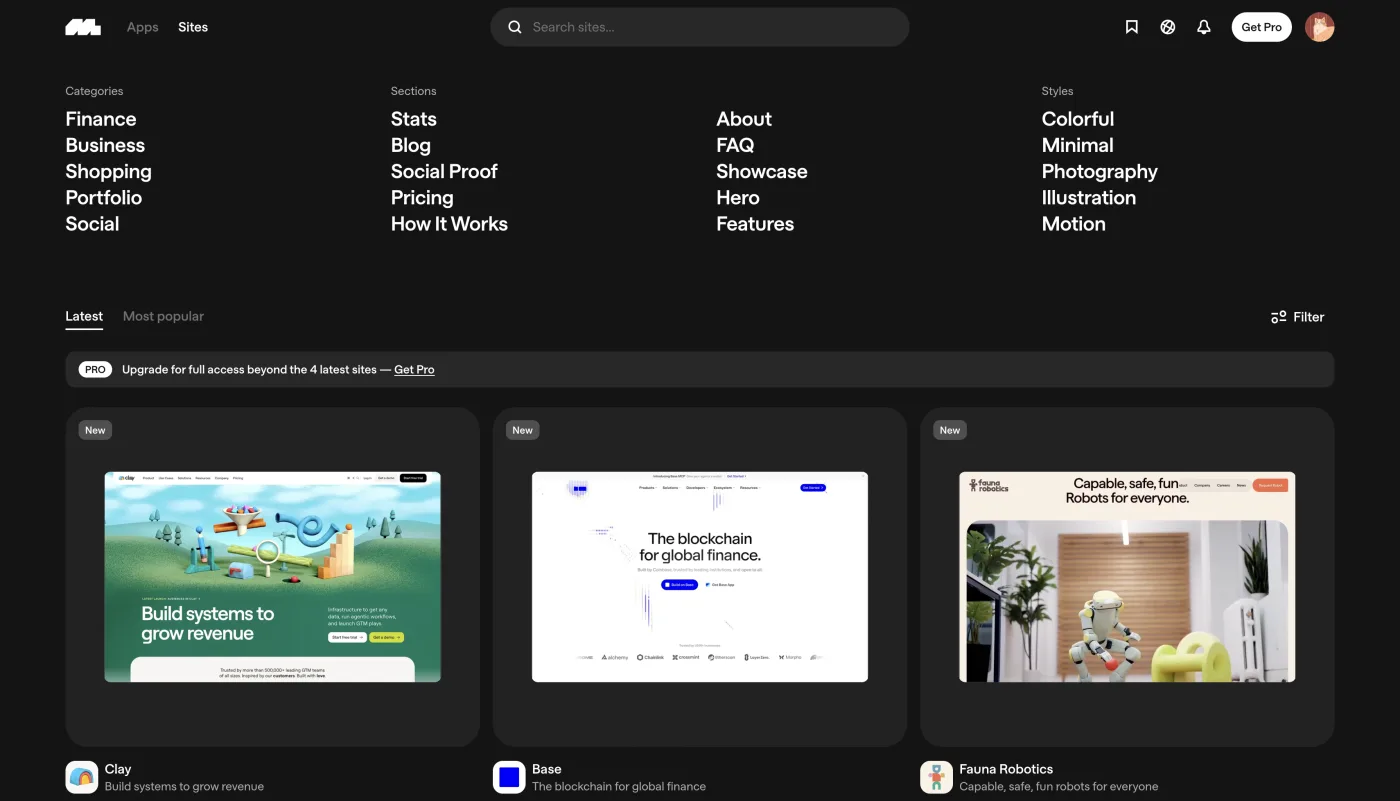1400x801 pixels.
Task: Focus the Search sites field
Action: point(699,27)
